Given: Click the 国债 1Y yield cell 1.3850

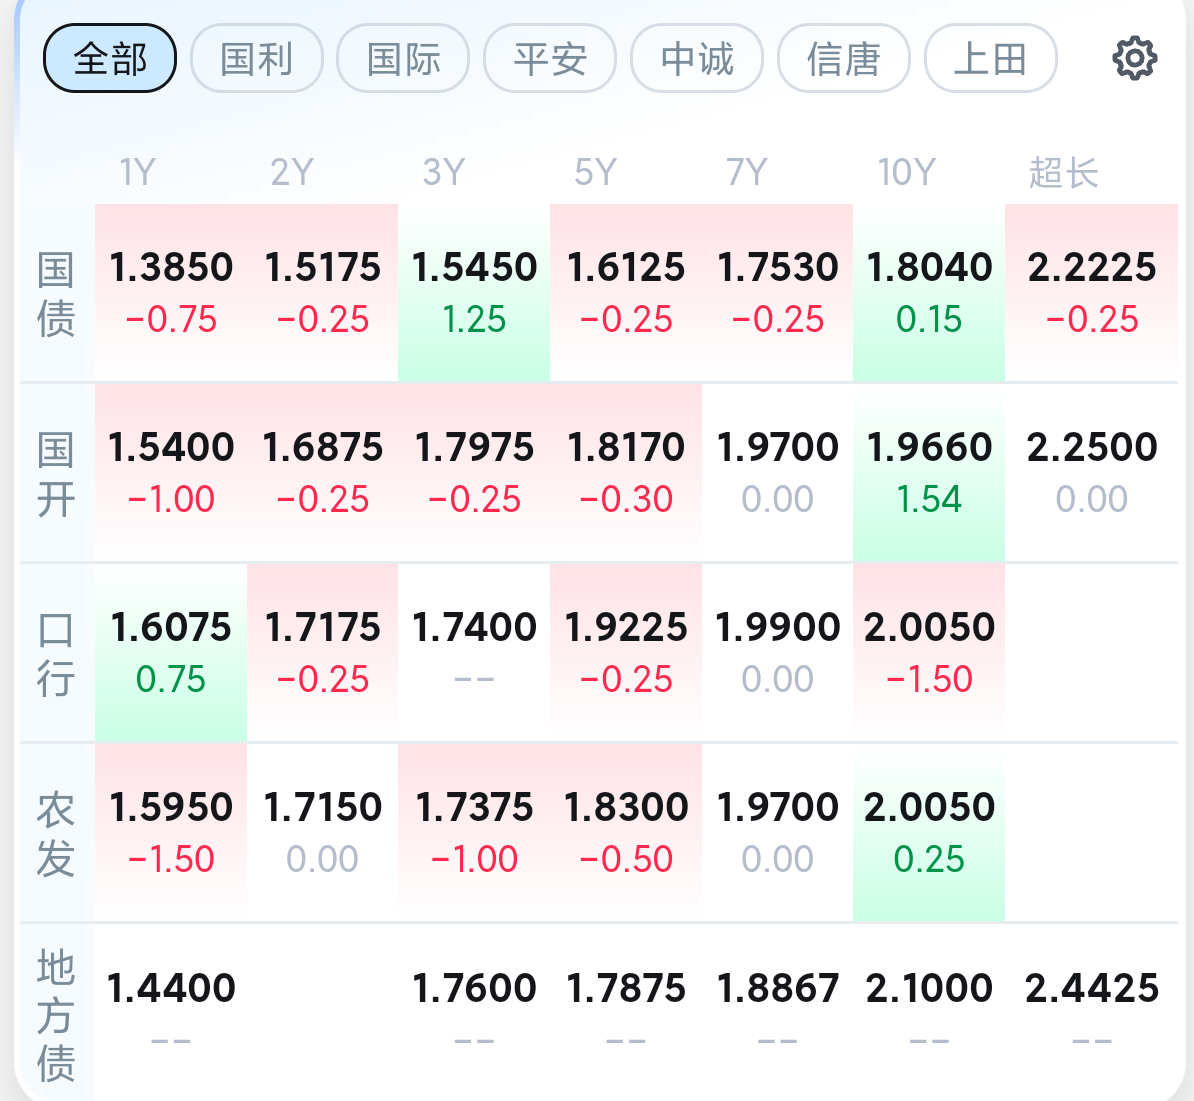Looking at the screenshot, I should [171, 291].
